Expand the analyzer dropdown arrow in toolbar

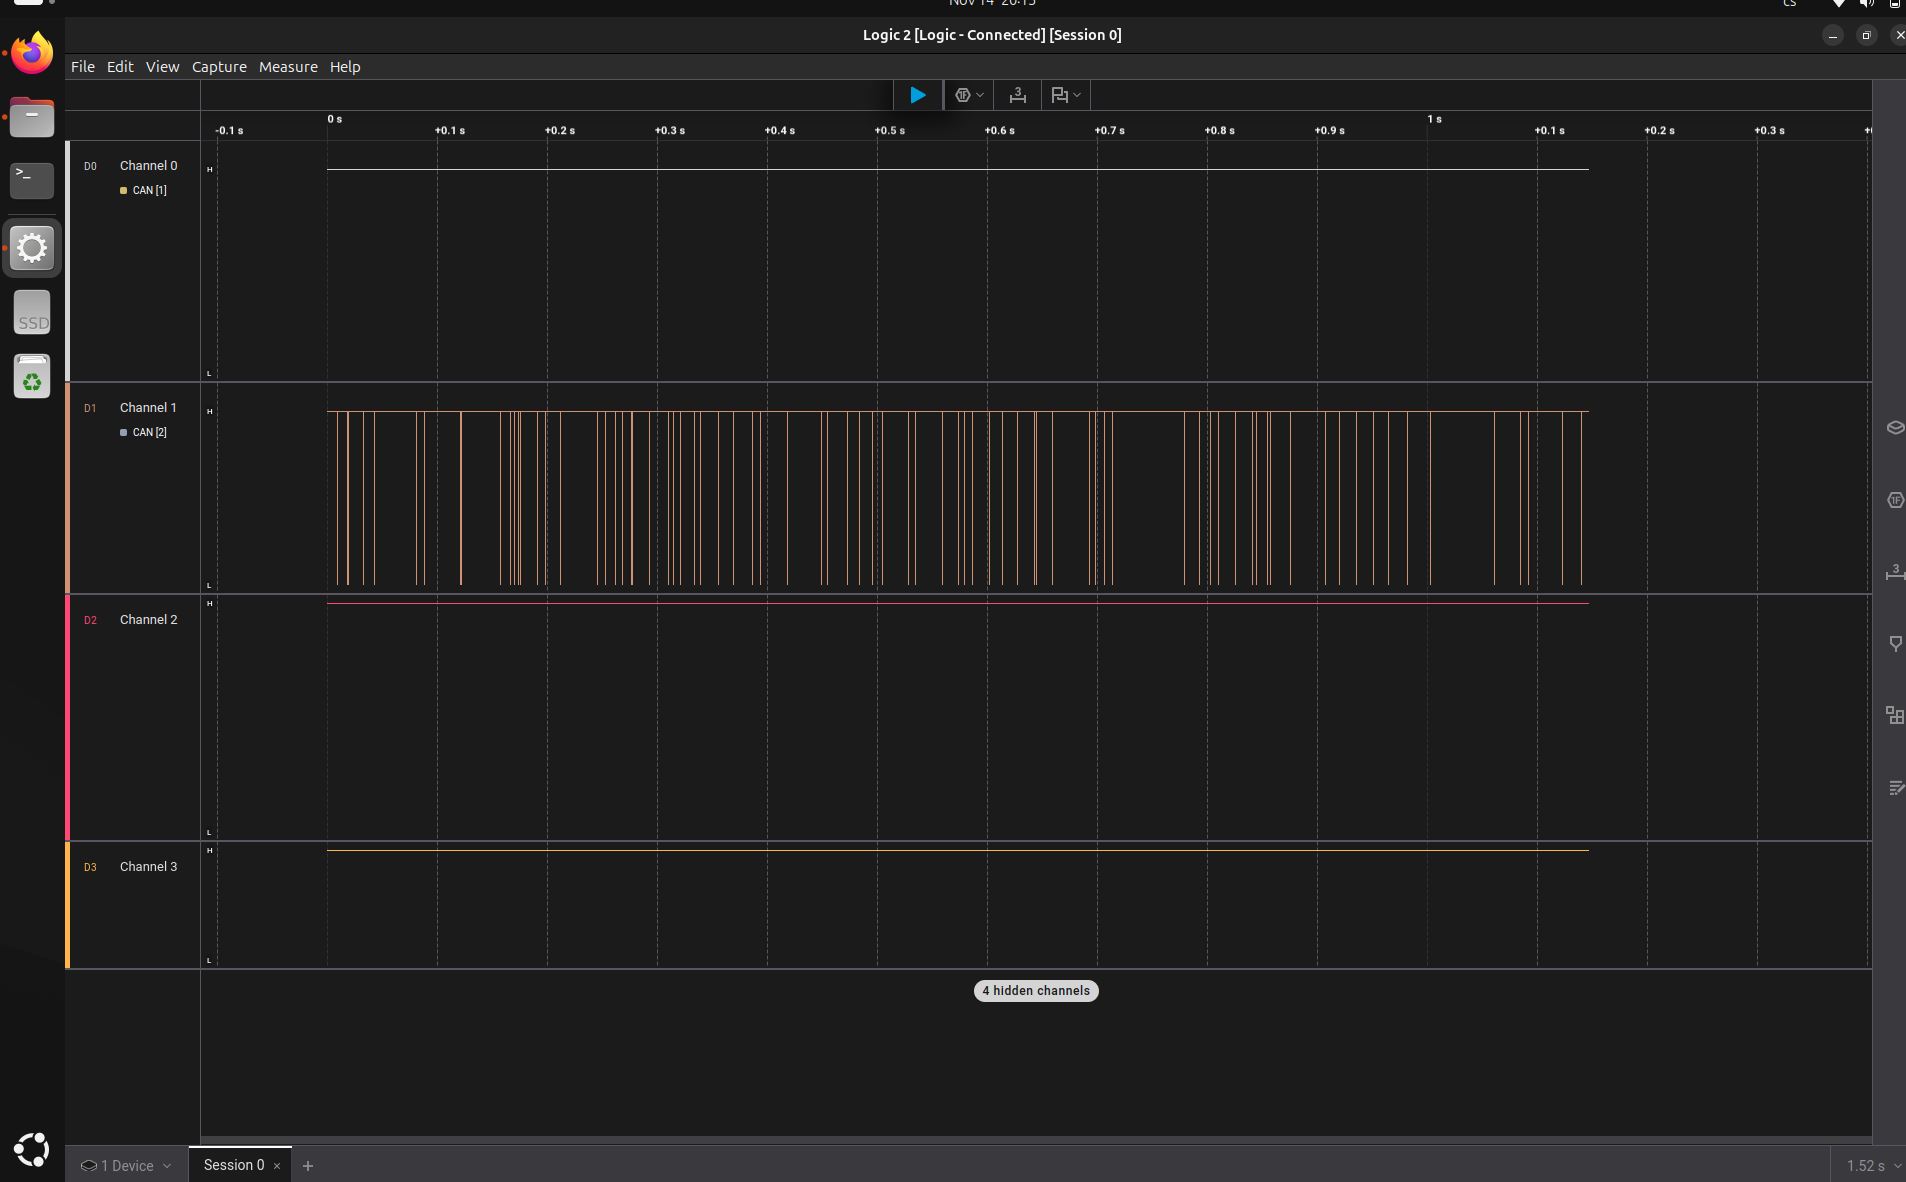pyautogui.click(x=980, y=95)
